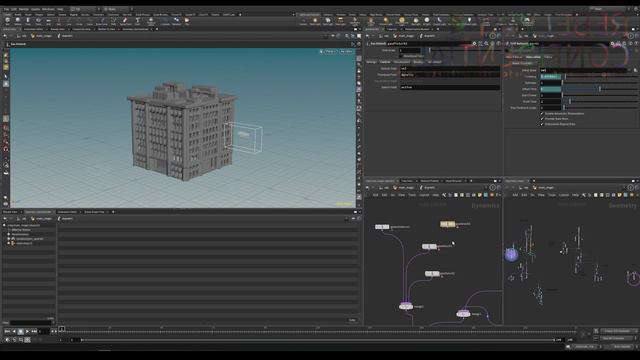Screen dimensions: 640x360
Task: Select the Point Light shelf tool
Action: tap(315, 21)
